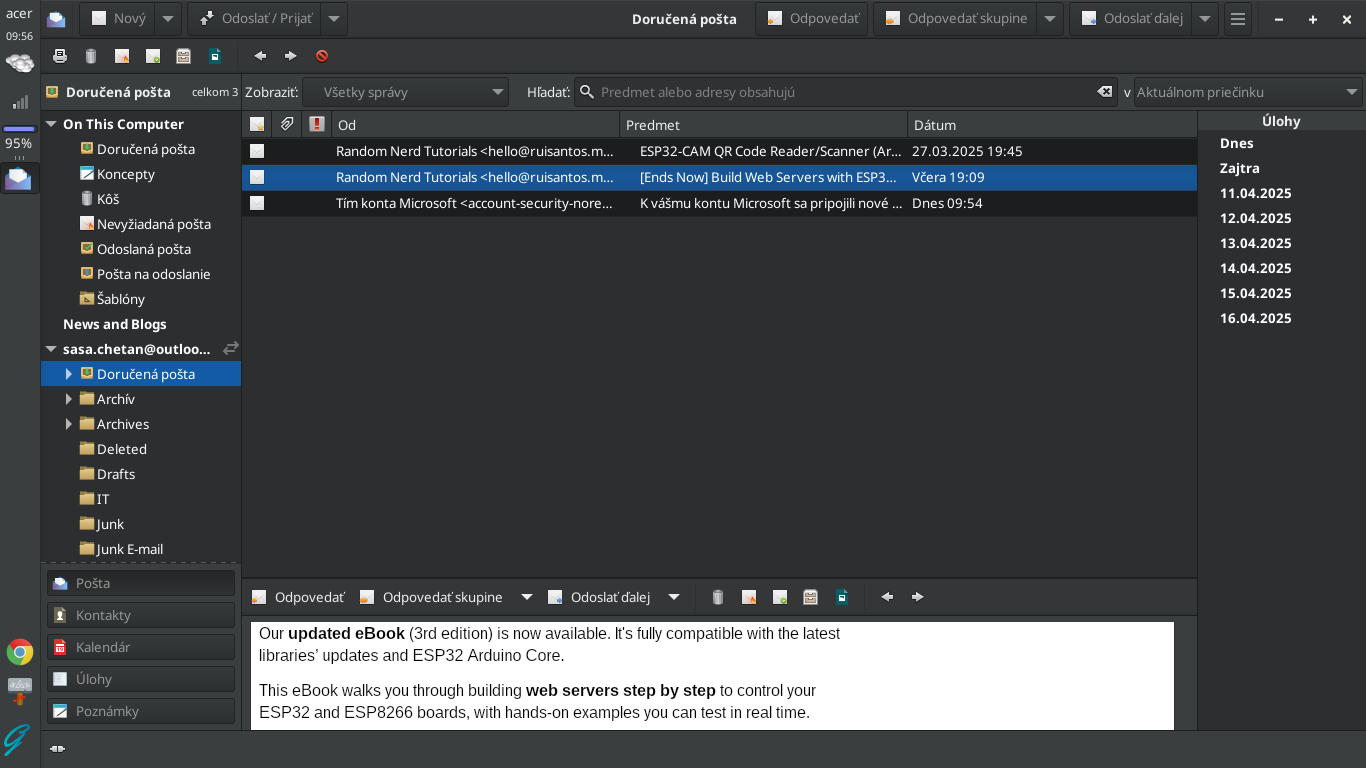Viewport: 1366px width, 768px height.
Task: Open preview pane Odpovedať skupine dropdown arrow
Action: (x=527, y=597)
